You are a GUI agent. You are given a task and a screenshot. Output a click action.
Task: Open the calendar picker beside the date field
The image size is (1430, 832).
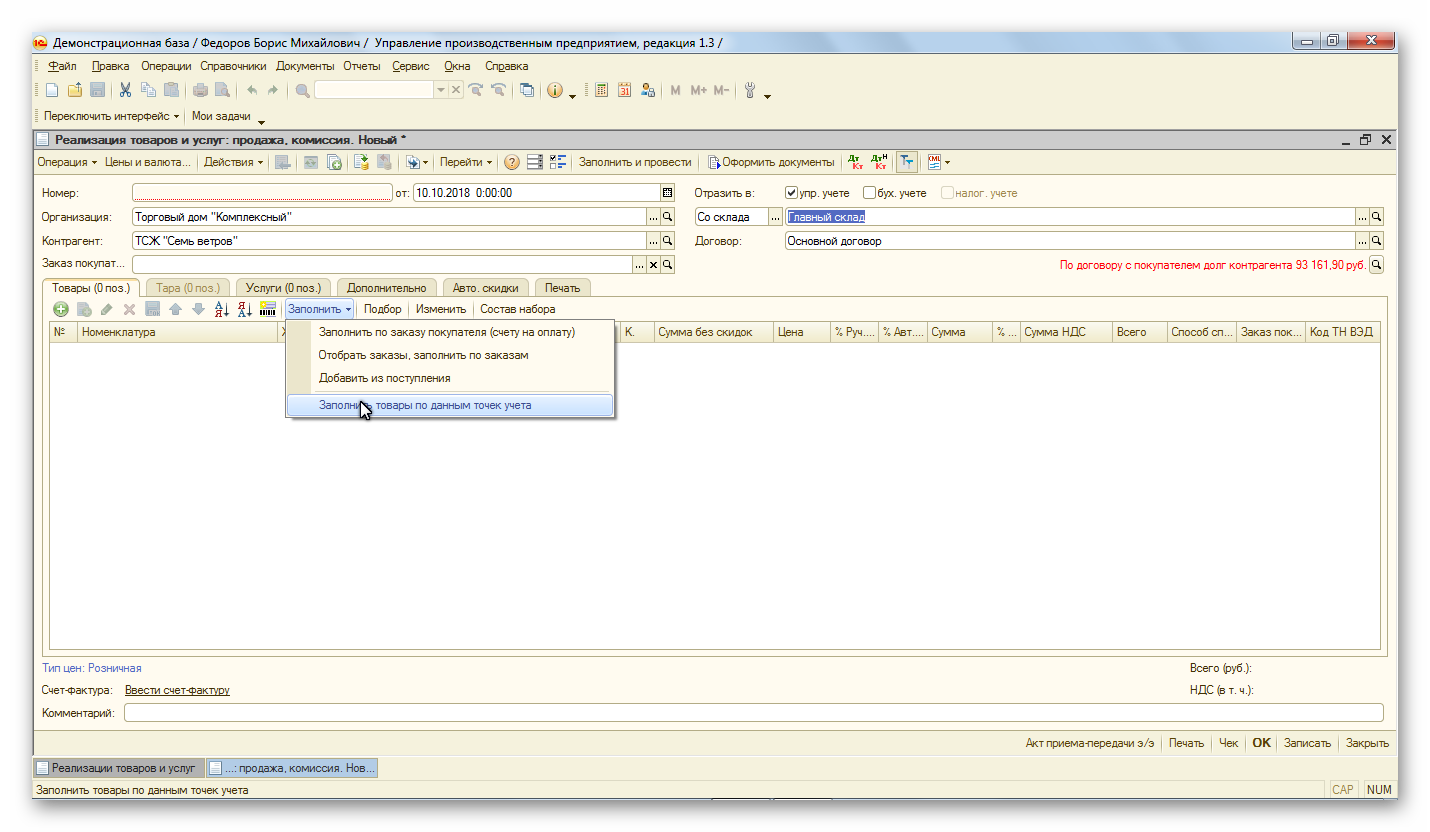(668, 193)
